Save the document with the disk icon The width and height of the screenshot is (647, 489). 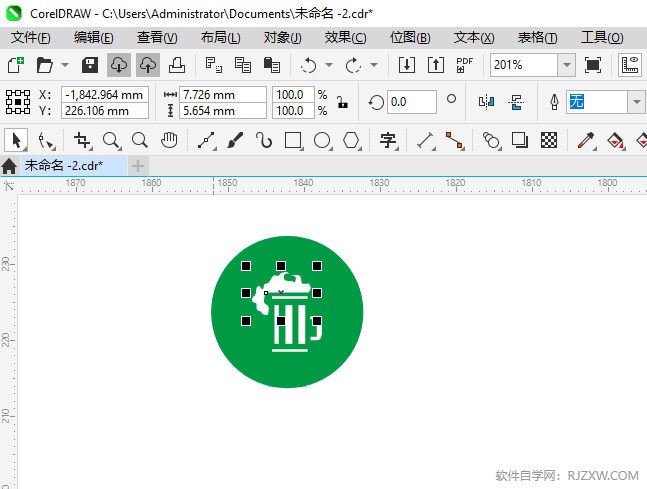[90, 65]
